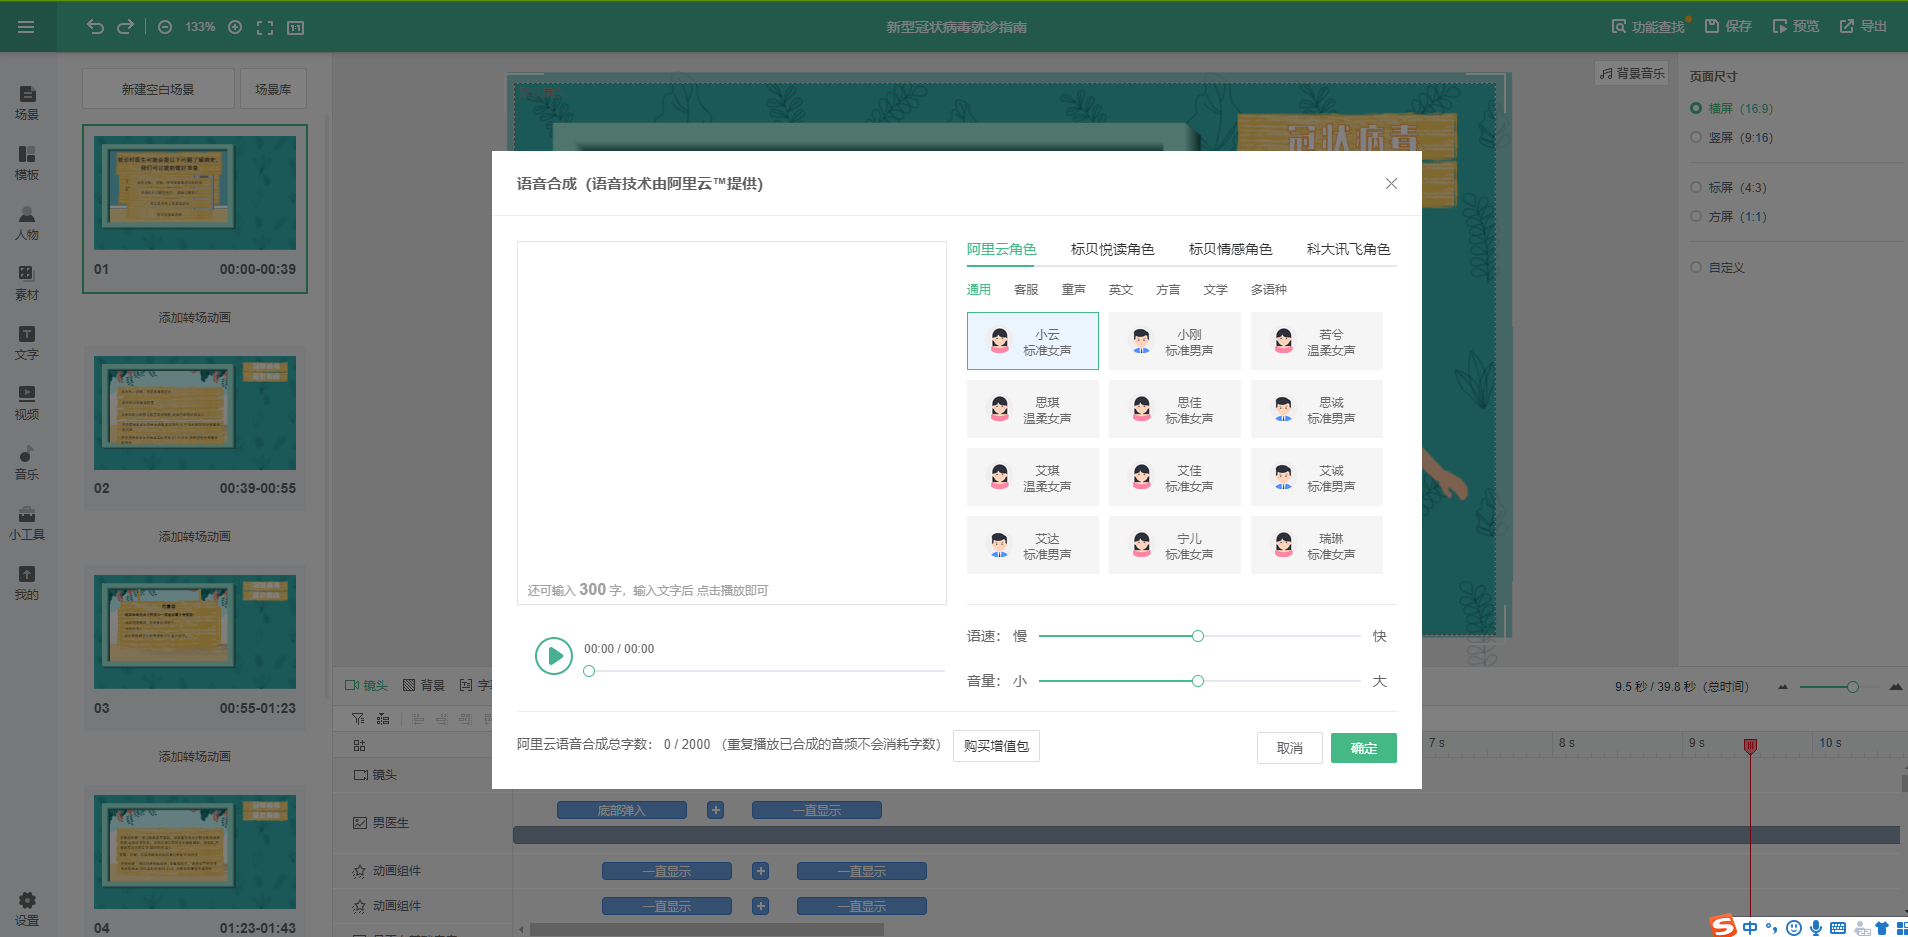Click the red timeline playhead marker

[1750, 746]
